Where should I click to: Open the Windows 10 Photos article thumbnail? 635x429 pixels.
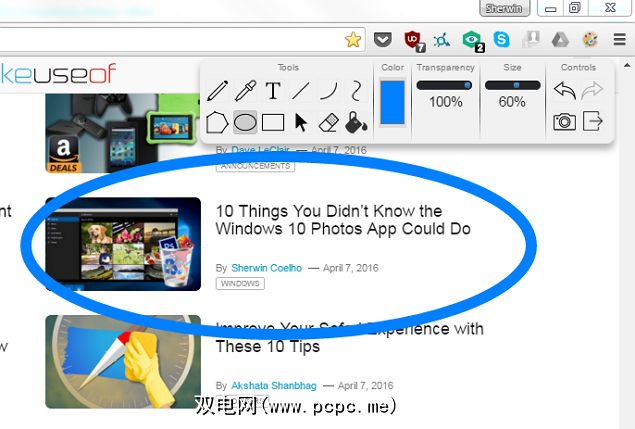[x=123, y=244]
